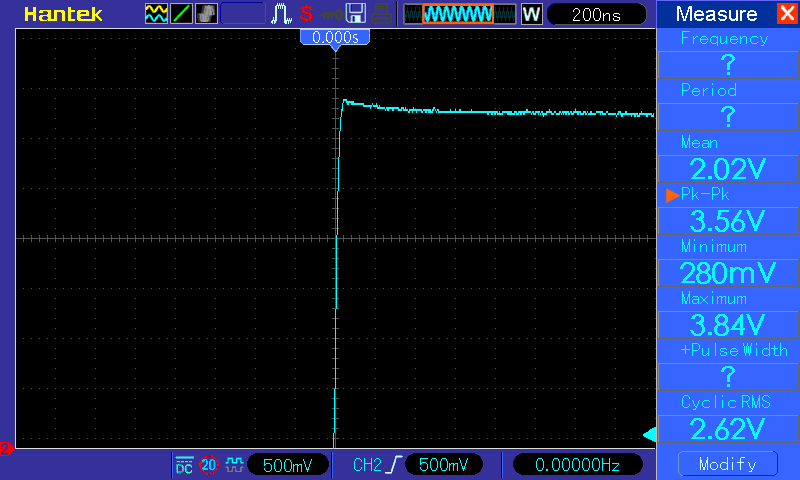Click the red S stop status indicator
The image size is (800, 480).
(307, 14)
